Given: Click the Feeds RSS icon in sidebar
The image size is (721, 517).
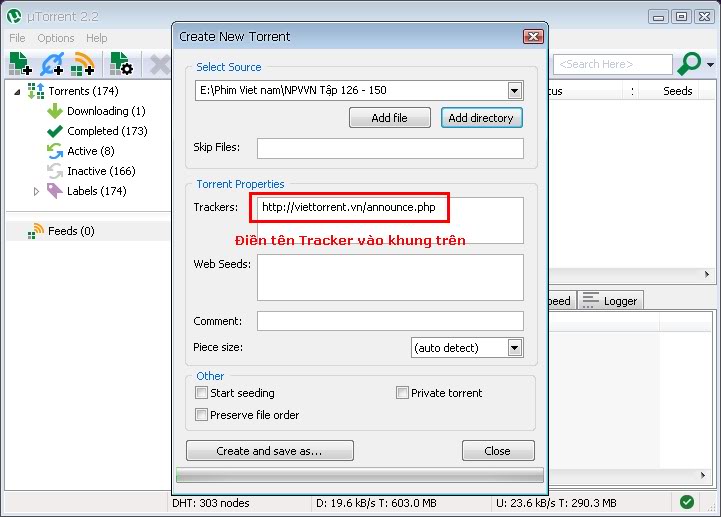Looking at the screenshot, I should tap(35, 231).
